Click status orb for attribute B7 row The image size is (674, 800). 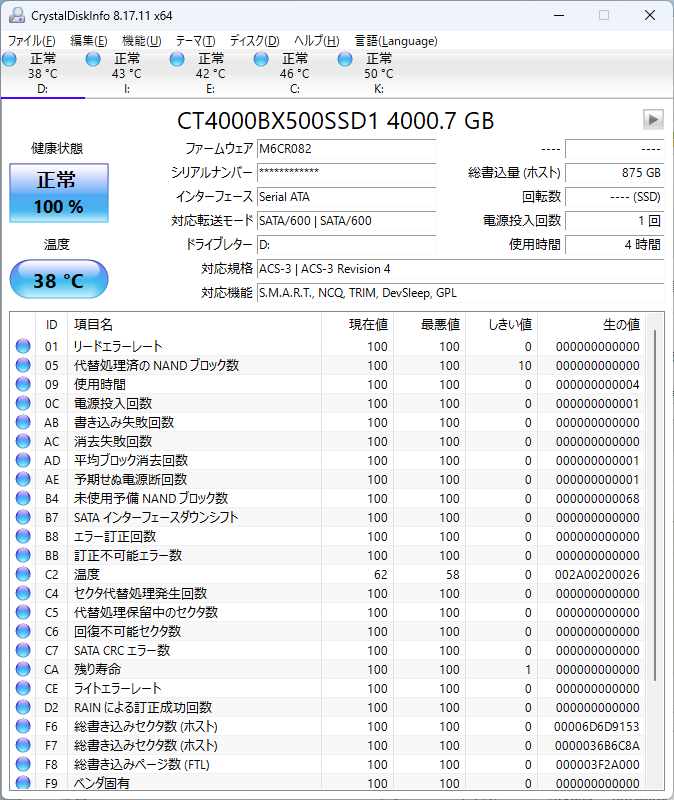click(x=23, y=517)
